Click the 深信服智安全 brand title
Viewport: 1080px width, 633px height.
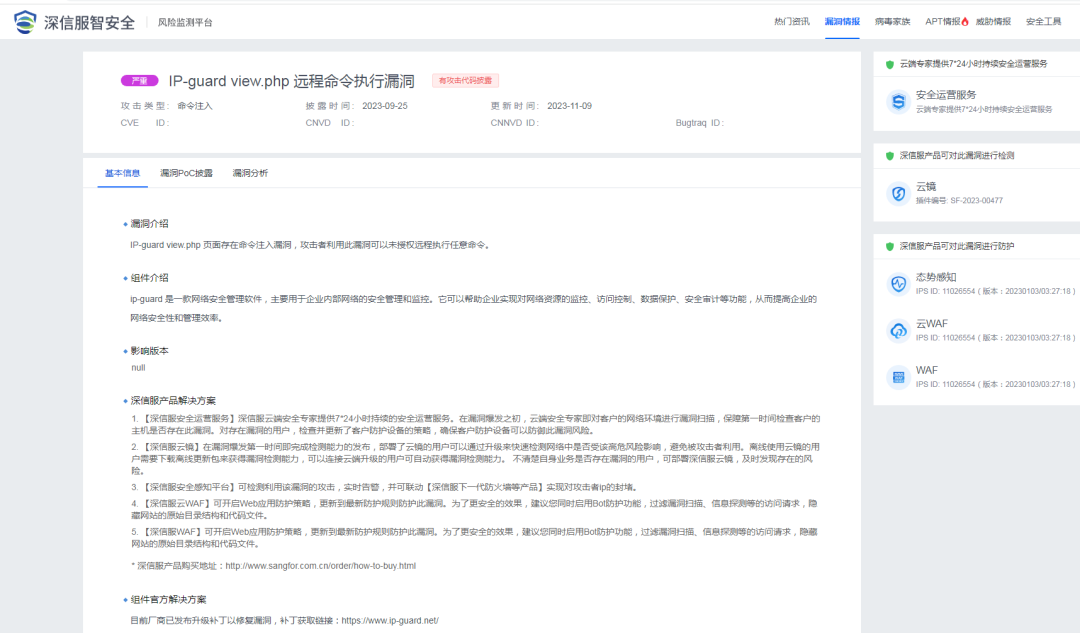90,23
